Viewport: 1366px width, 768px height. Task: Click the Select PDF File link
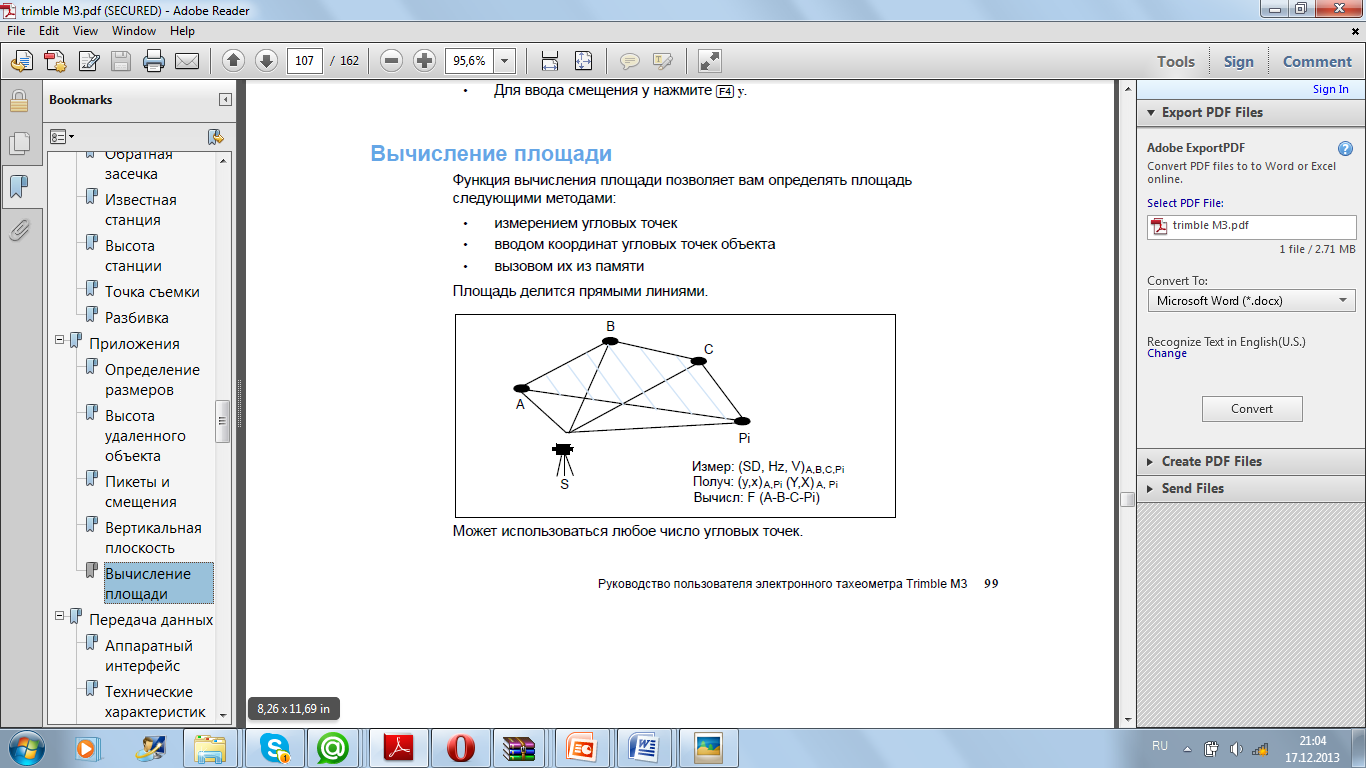coord(1185,203)
